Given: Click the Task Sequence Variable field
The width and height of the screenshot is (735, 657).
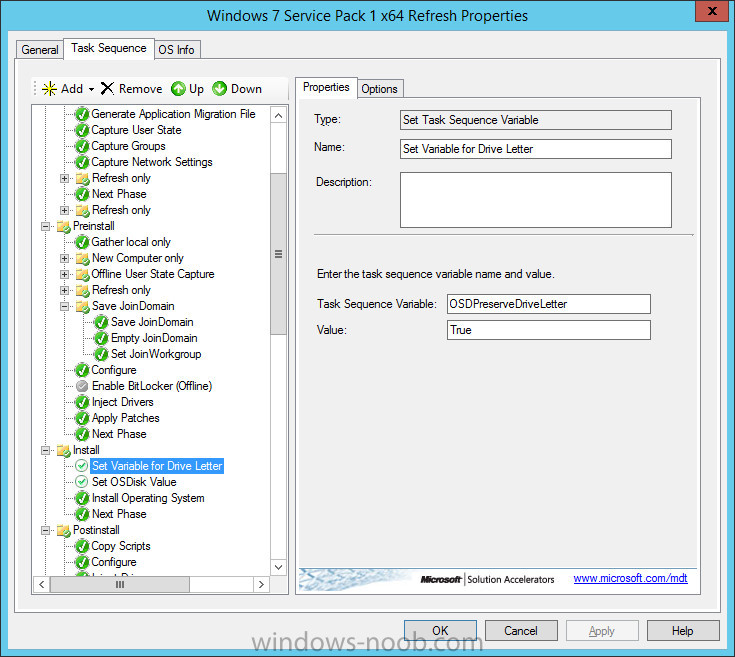Looking at the screenshot, I should coord(548,304).
